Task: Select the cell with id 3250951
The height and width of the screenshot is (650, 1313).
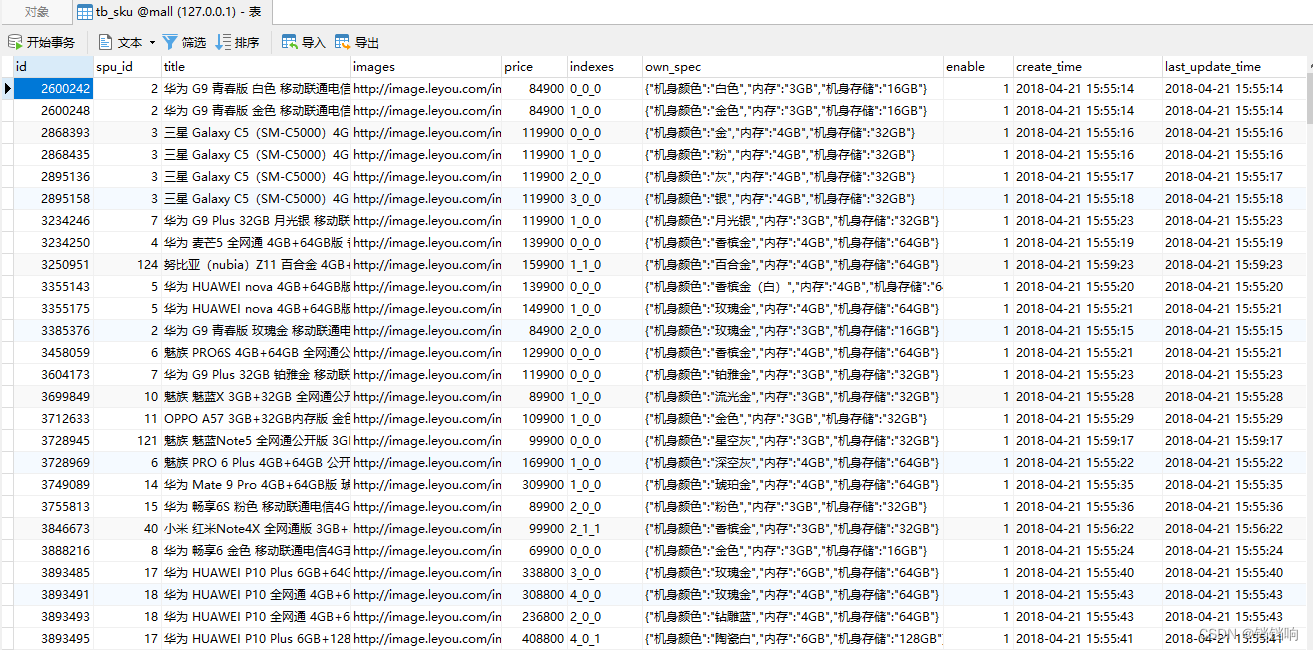Action: tap(53, 264)
